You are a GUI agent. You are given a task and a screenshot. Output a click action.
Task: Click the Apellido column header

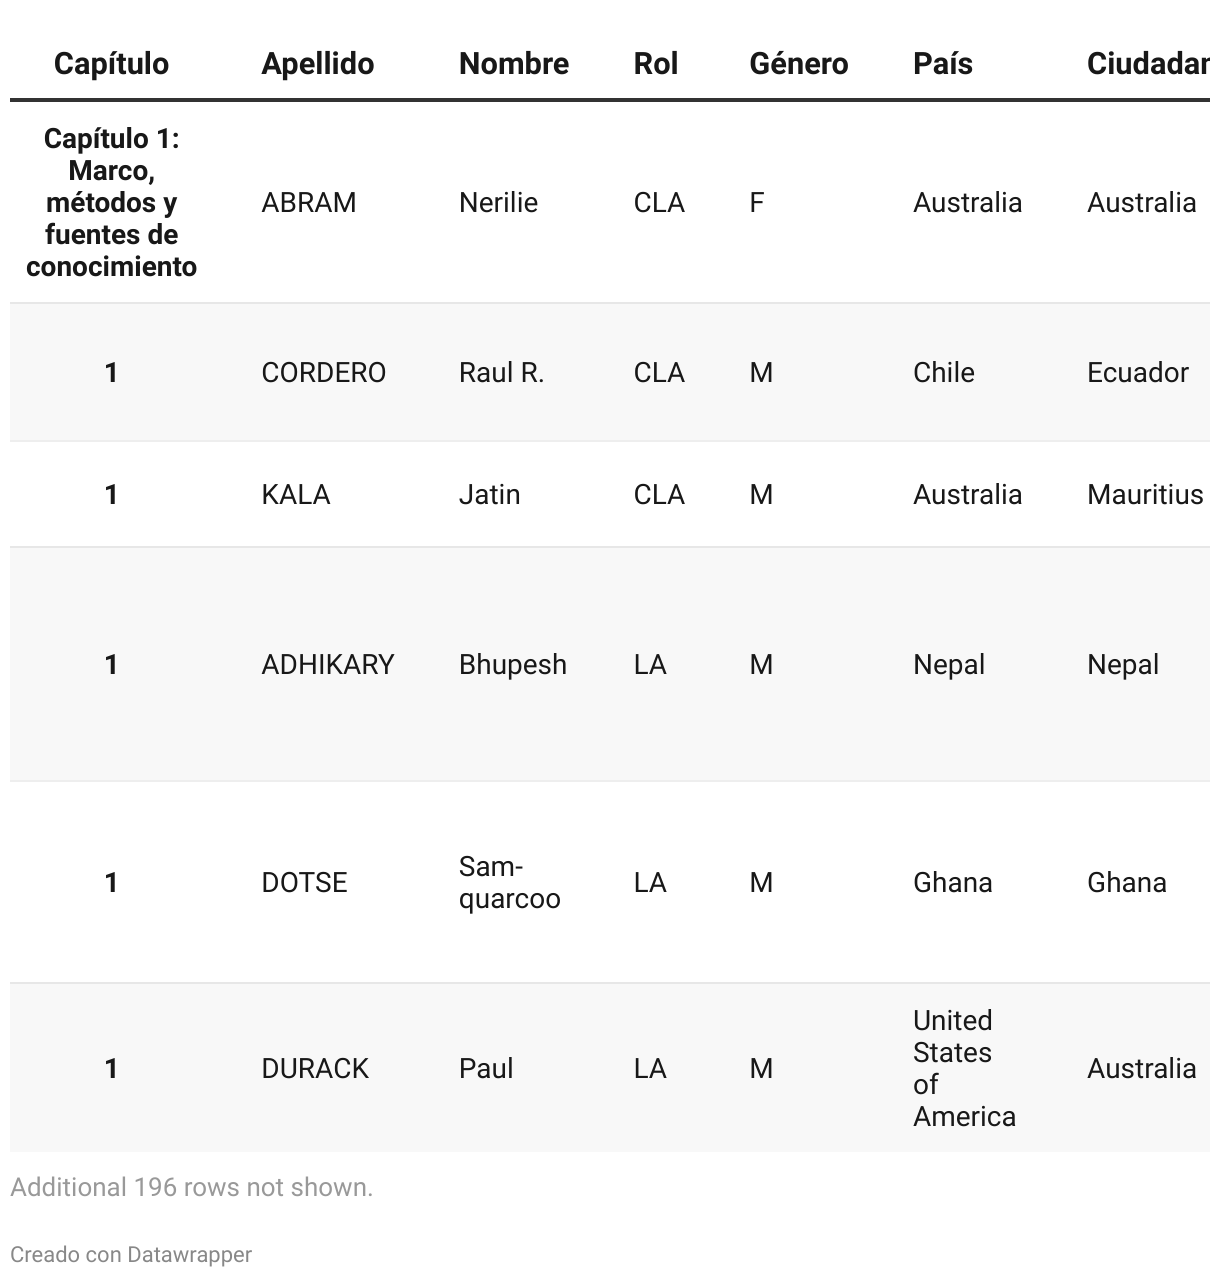tap(317, 64)
